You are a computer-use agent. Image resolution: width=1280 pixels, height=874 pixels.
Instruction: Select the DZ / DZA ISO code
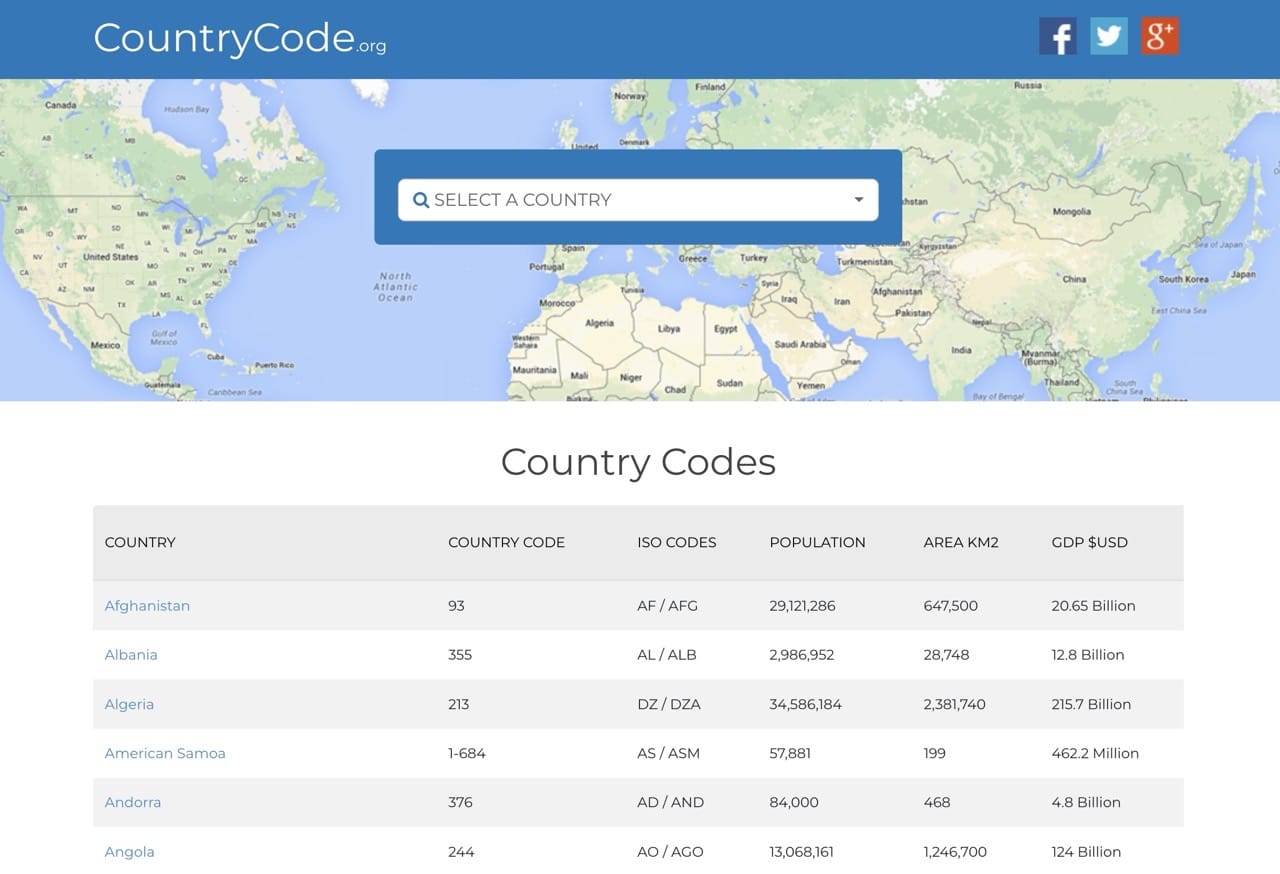(x=669, y=704)
